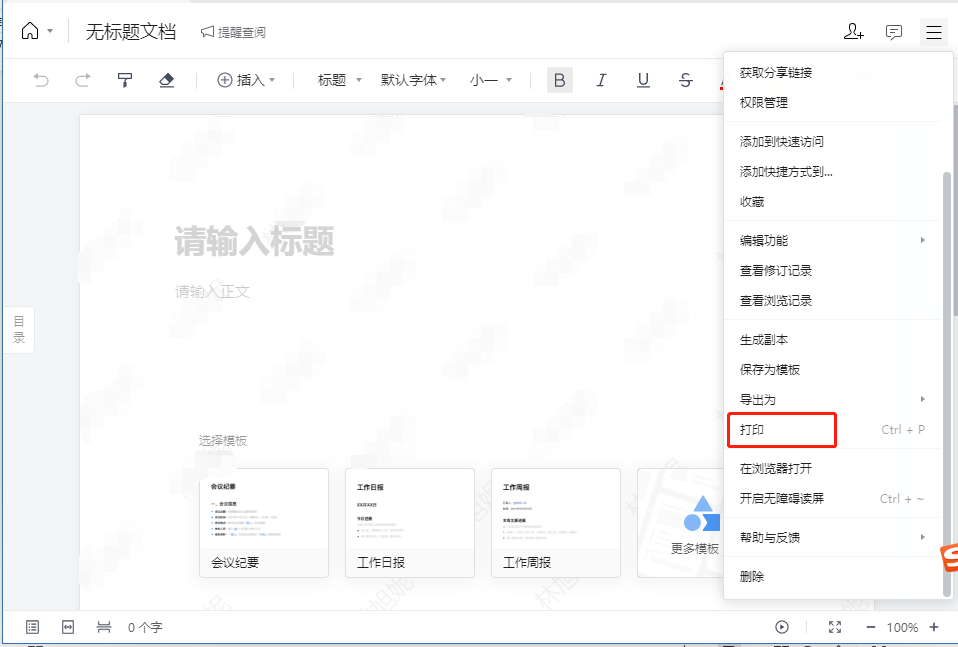Image resolution: width=958 pixels, height=647 pixels.
Task: Click 收藏 menu entry
Action: coord(833,202)
